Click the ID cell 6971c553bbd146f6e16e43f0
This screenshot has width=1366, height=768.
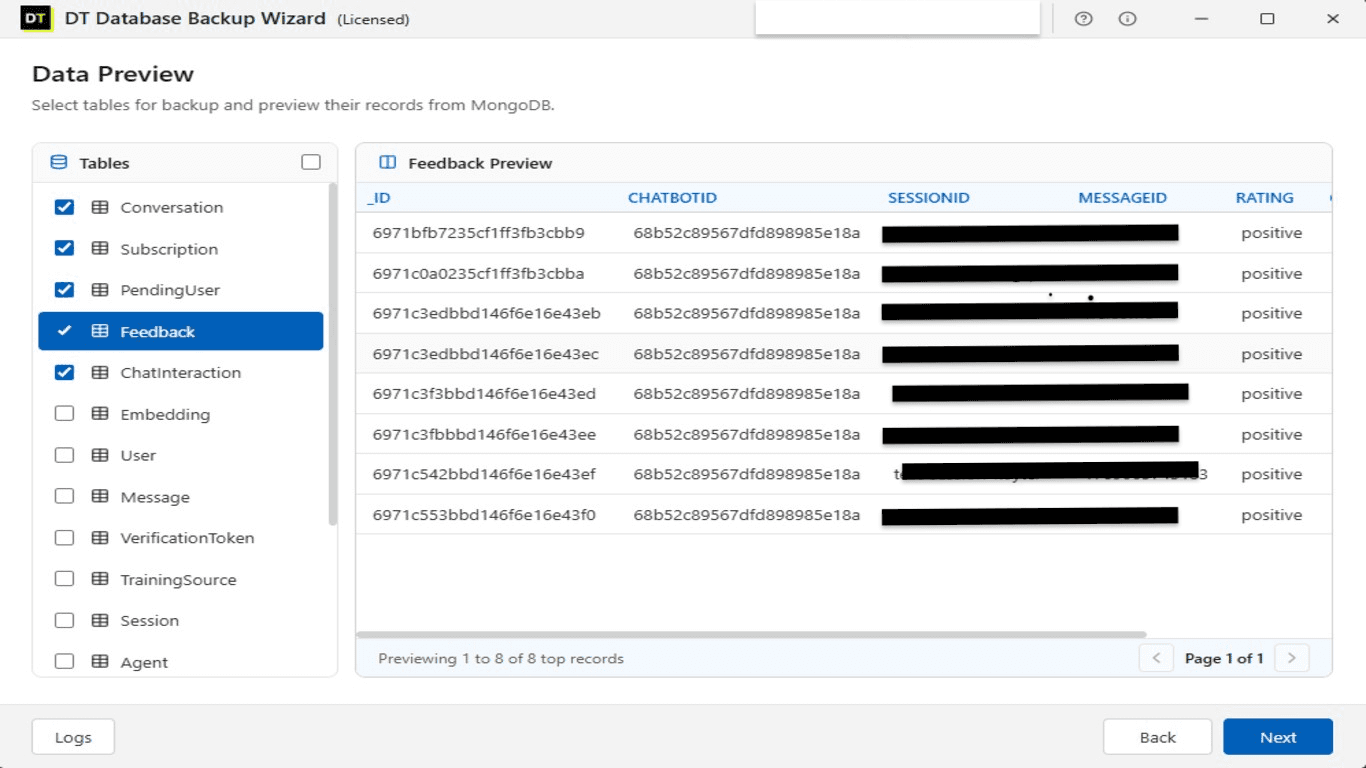(x=484, y=515)
